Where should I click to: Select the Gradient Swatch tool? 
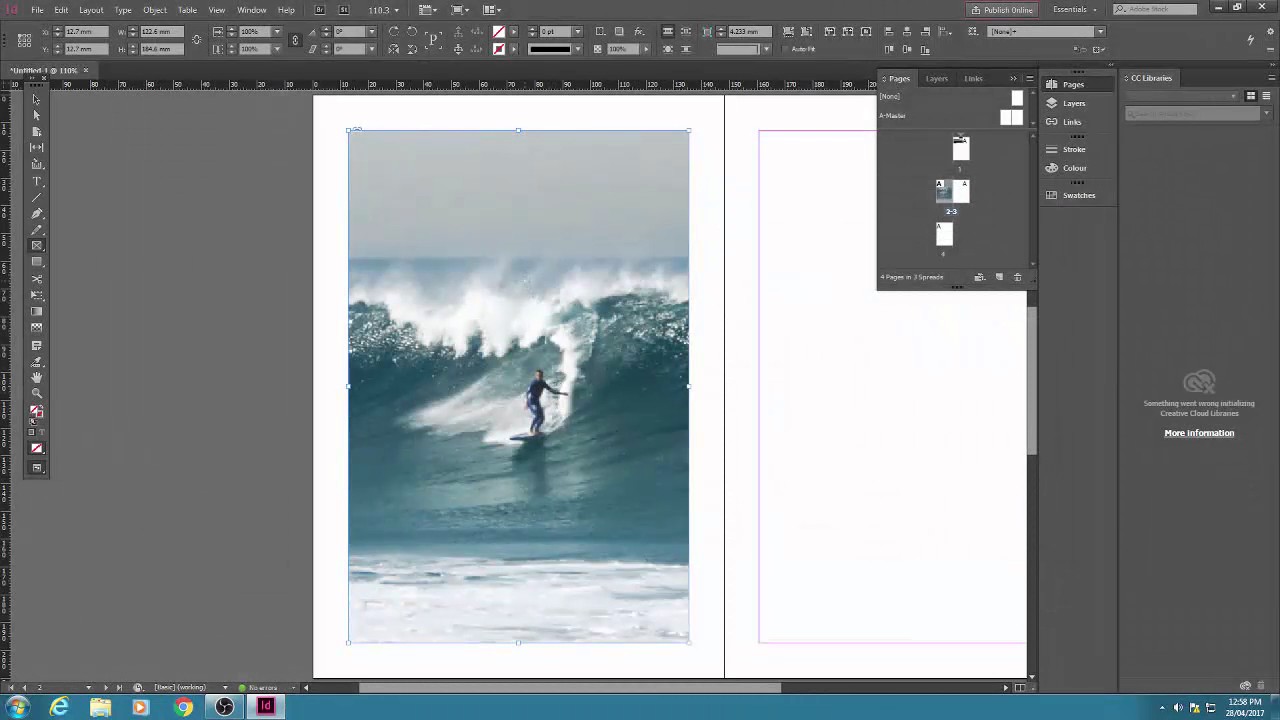pos(37,311)
